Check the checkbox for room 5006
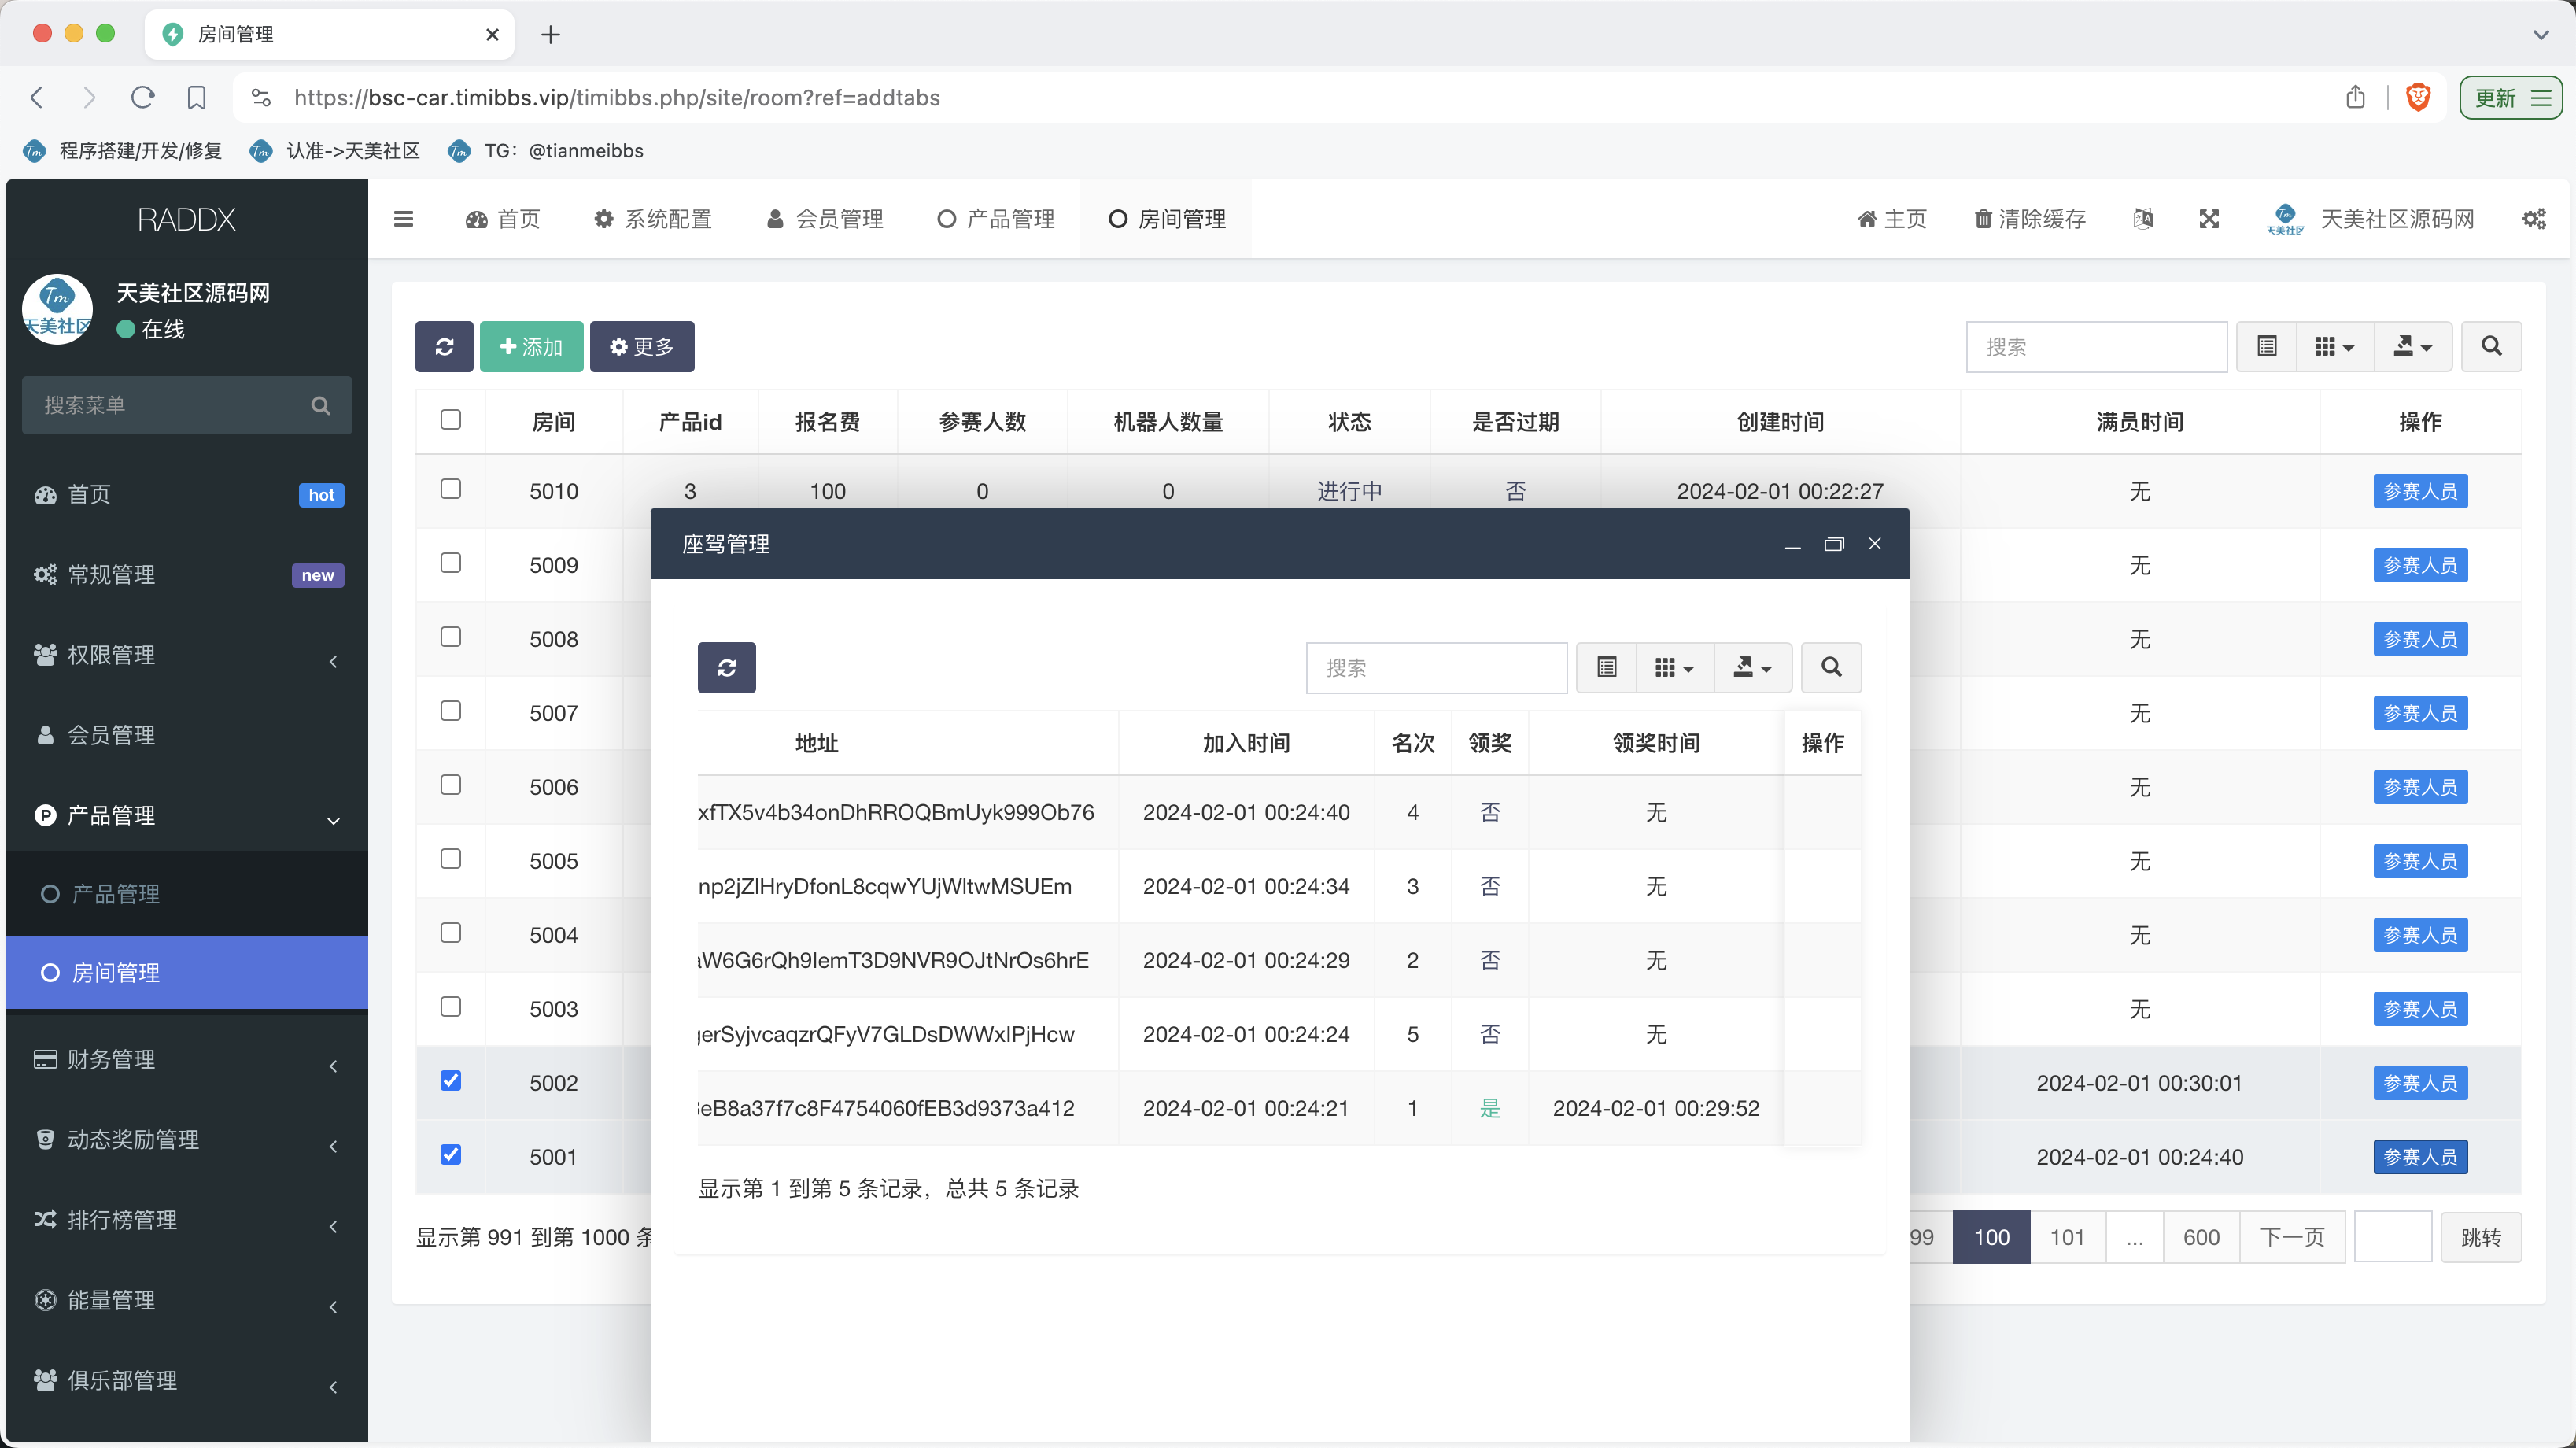Viewport: 2576px width, 1448px height. point(451,785)
